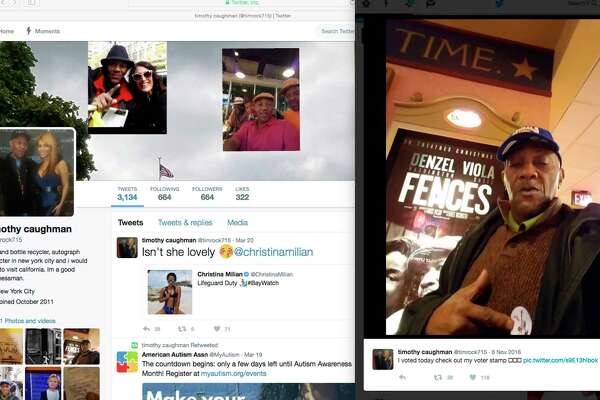Click the "Joined October 2011" text
This screenshot has height=400, width=600.
pos(27,302)
